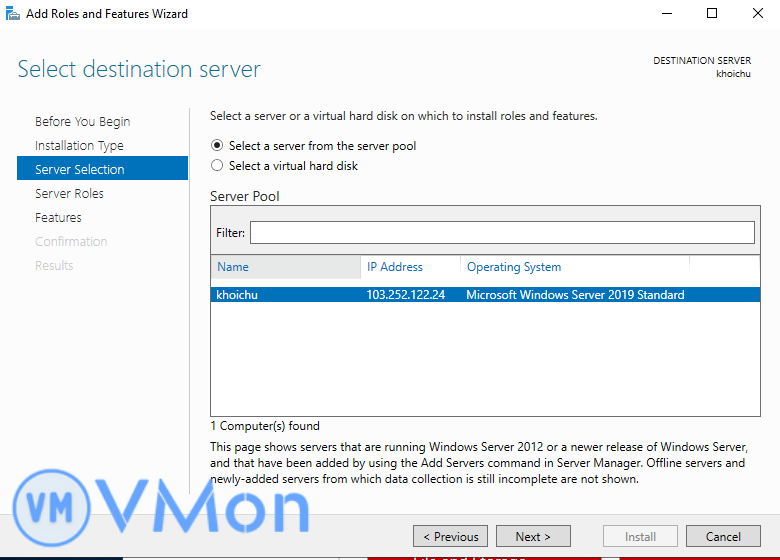780x560 pixels.
Task: Open the Server Selection step
Action: [x=80, y=170]
